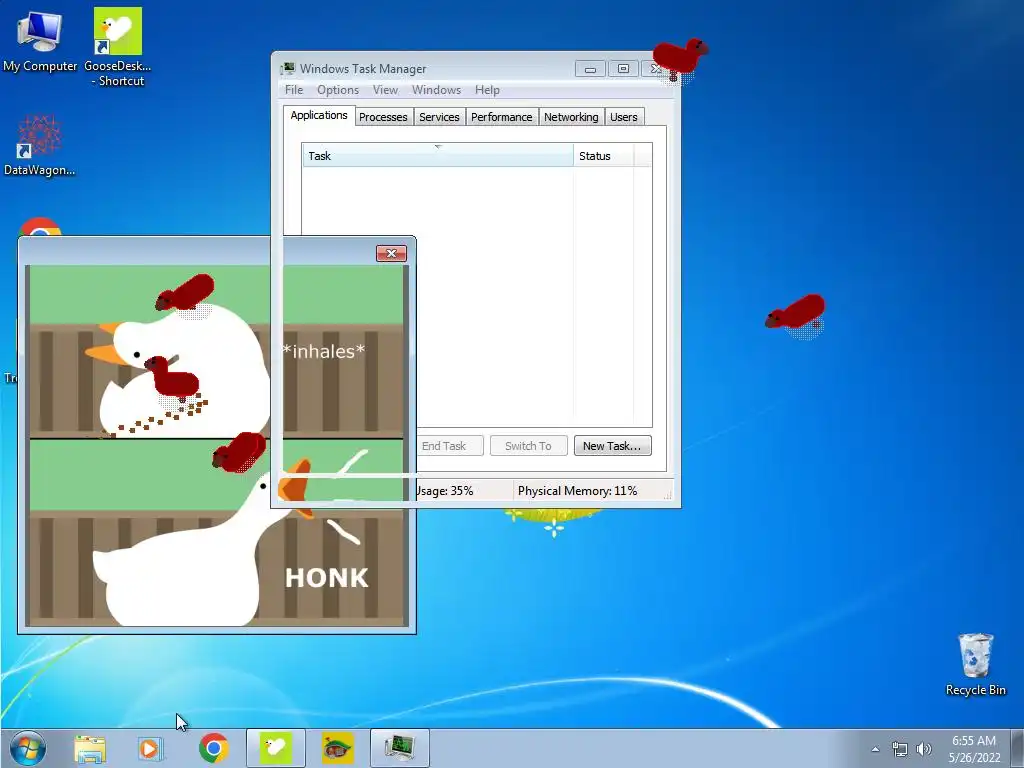Open the Help menu in Task Manager

coord(487,90)
